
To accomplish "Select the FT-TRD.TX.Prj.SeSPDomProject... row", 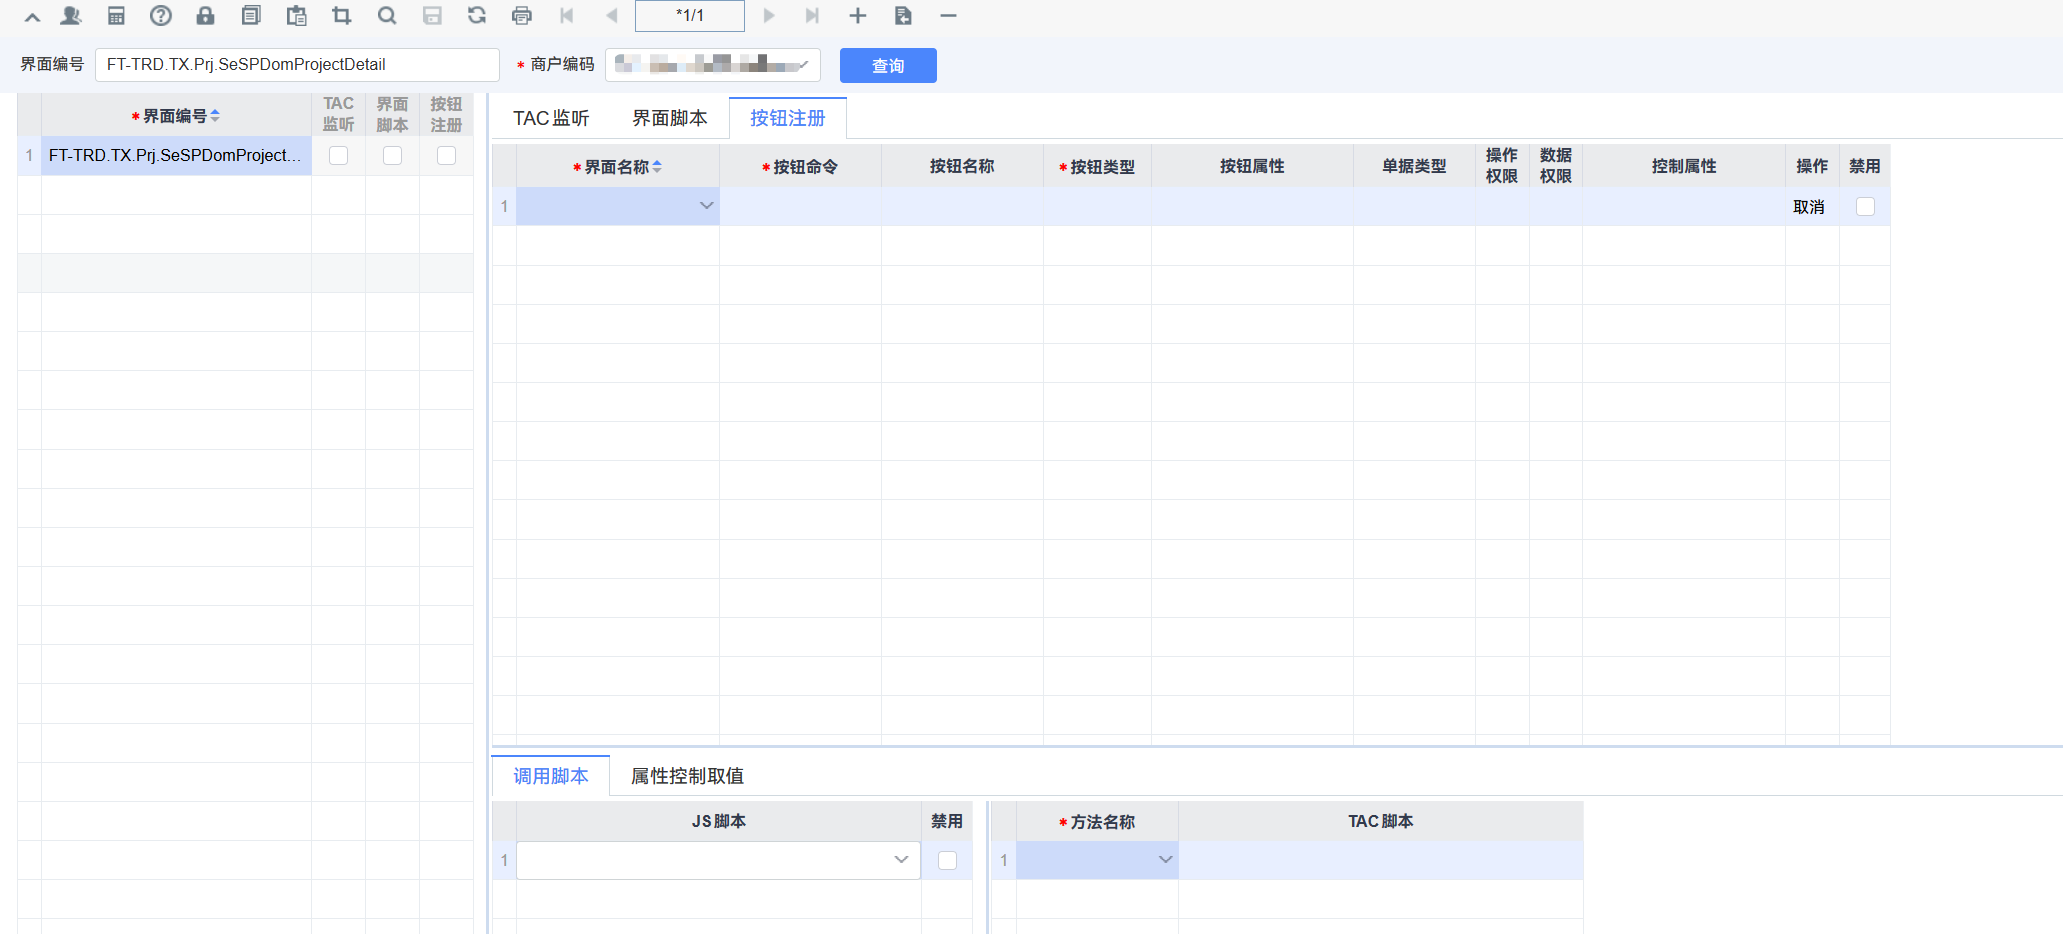I will (176, 156).
